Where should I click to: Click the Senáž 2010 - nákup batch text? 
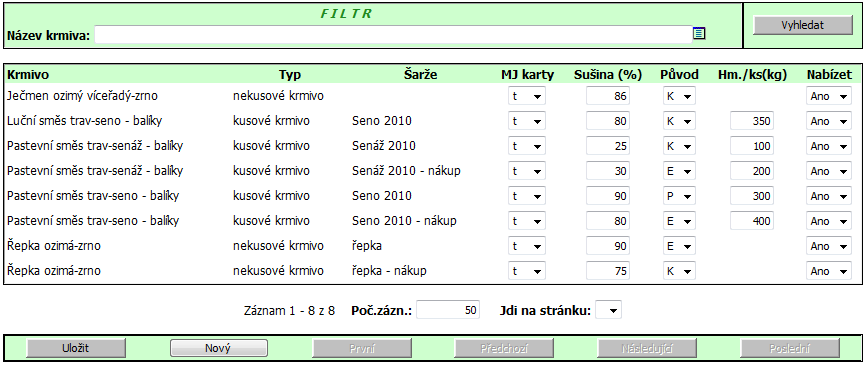coord(406,171)
